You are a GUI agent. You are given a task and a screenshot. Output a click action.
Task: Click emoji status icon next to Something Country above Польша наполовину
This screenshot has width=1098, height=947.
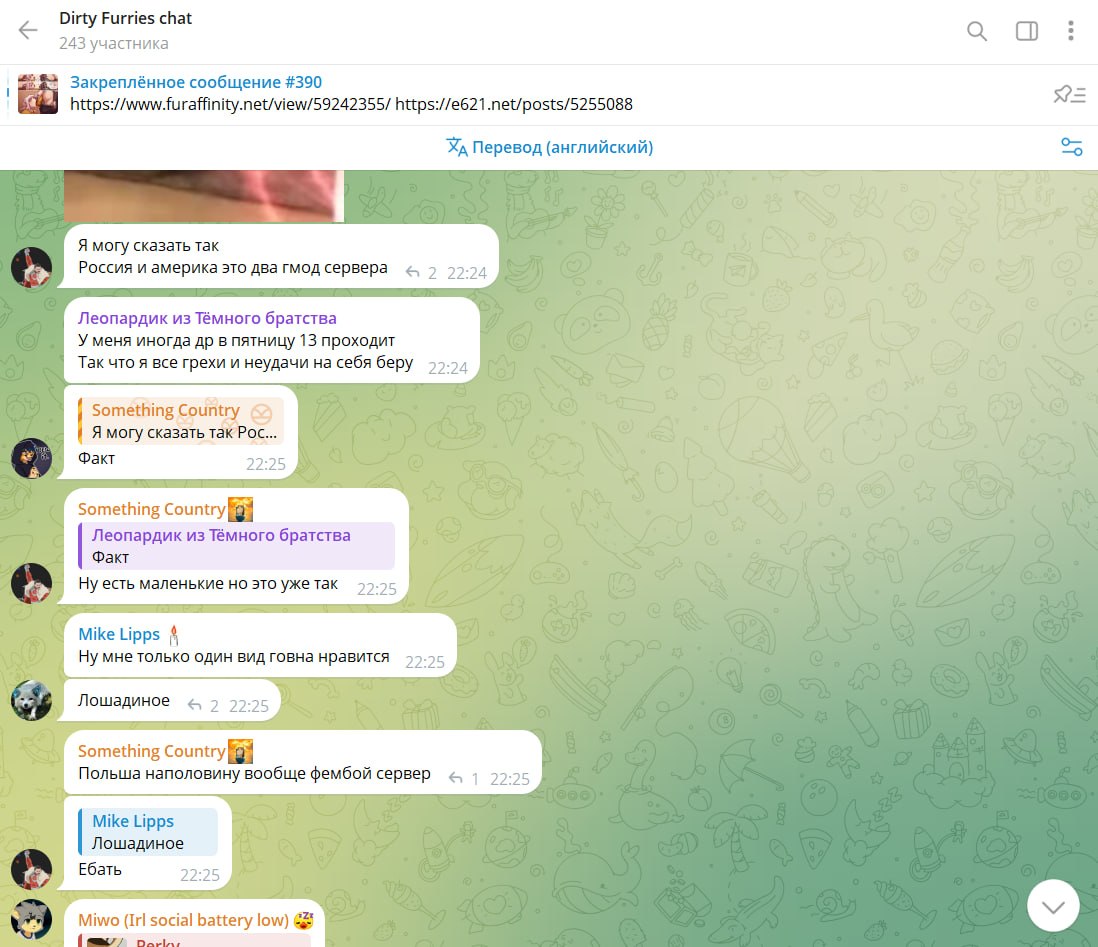(x=240, y=751)
